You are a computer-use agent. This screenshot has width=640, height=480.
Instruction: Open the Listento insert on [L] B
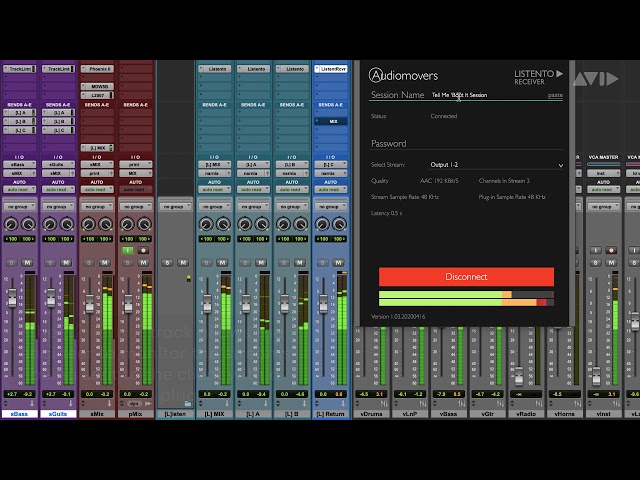click(x=292, y=69)
